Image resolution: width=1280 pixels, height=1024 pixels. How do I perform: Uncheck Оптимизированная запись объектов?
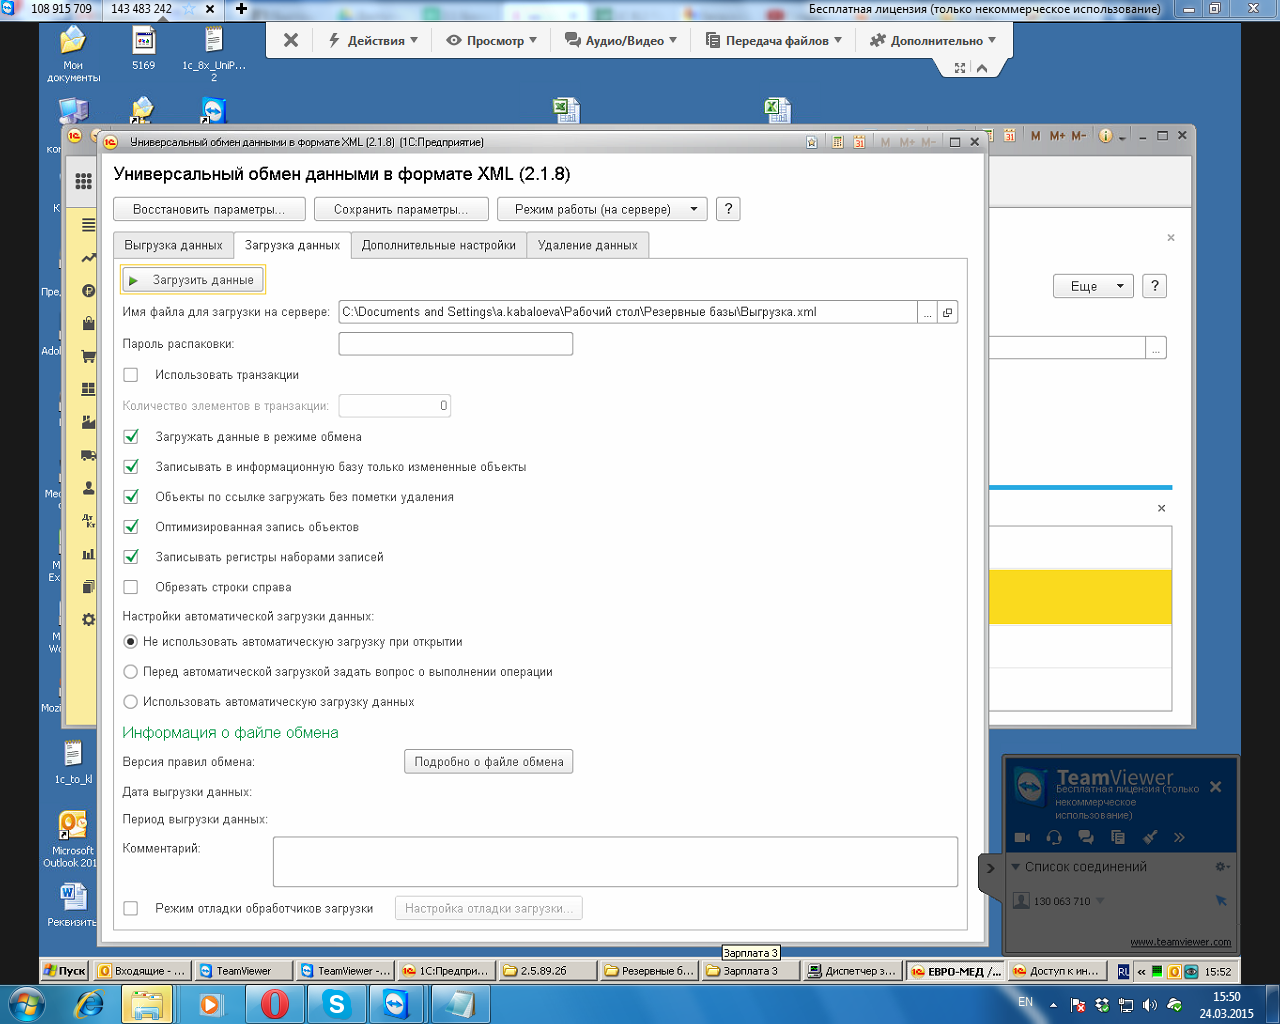(131, 527)
